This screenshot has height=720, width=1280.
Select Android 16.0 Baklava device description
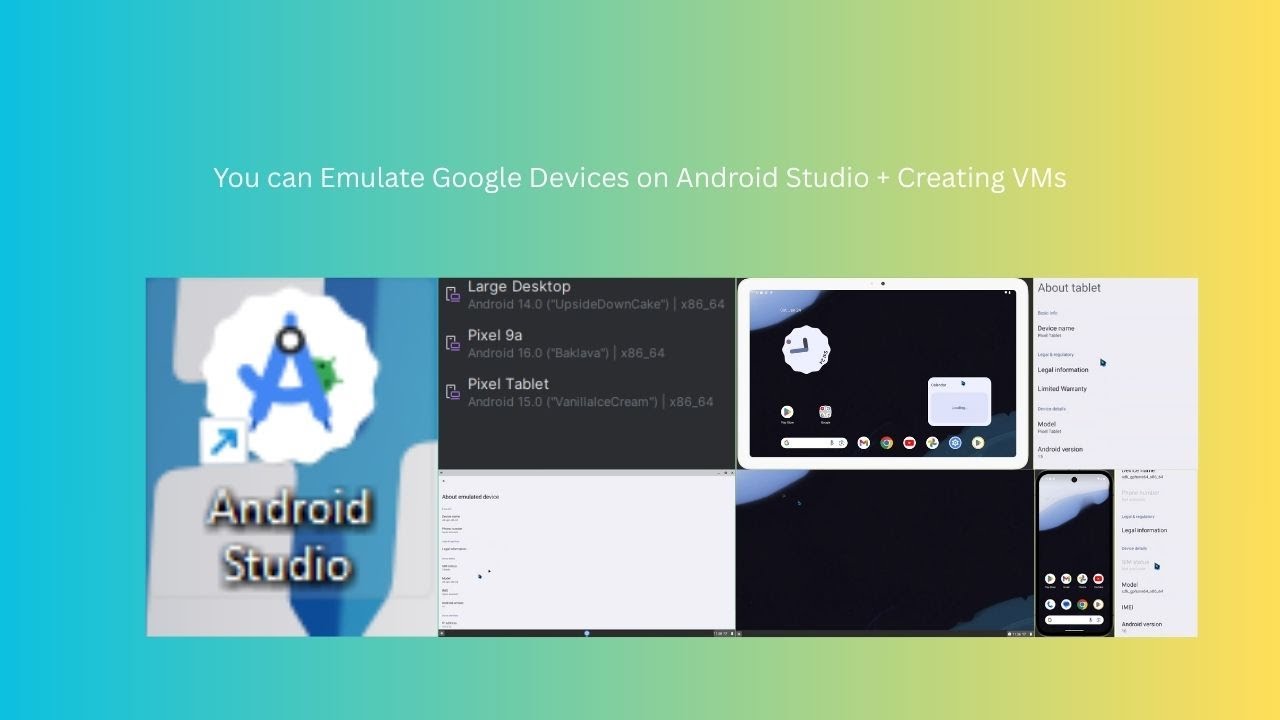566,353
